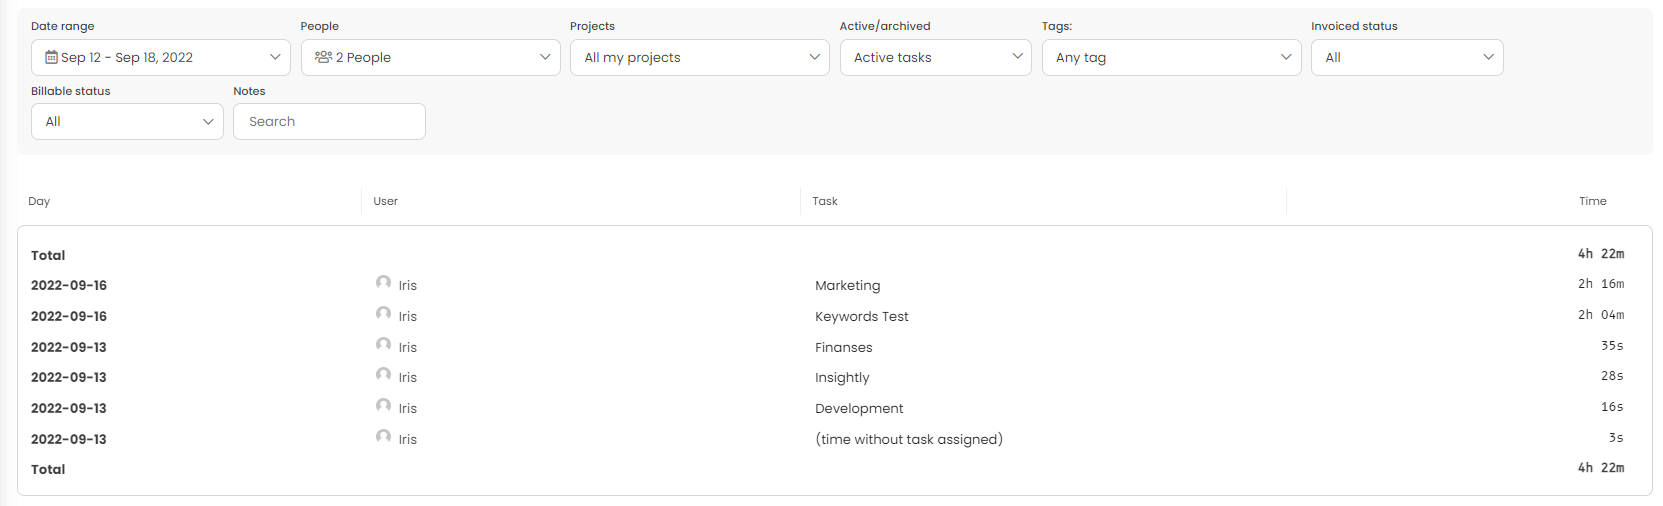Click Iris avatar icon in Development row

(x=383, y=406)
